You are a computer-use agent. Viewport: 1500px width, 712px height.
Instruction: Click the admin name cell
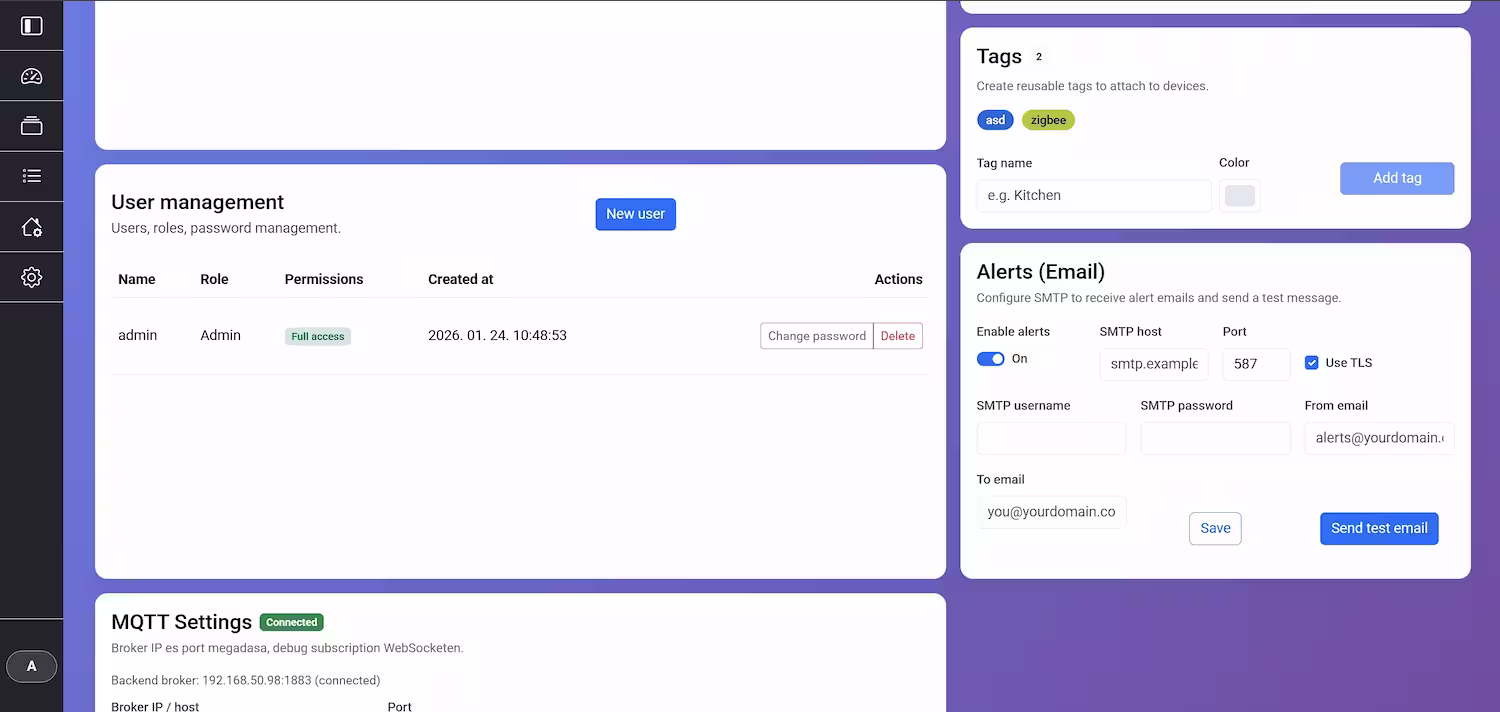[x=138, y=335]
